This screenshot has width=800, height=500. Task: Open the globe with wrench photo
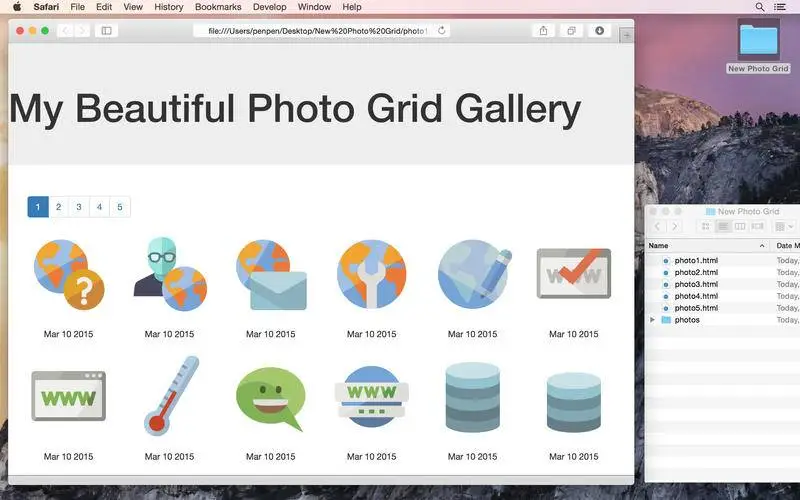(x=371, y=274)
